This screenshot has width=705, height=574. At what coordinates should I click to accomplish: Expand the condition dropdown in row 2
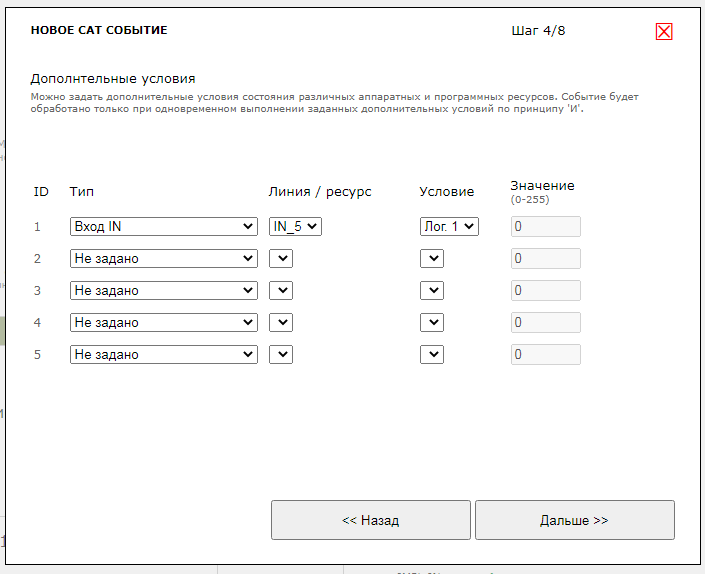click(x=431, y=259)
